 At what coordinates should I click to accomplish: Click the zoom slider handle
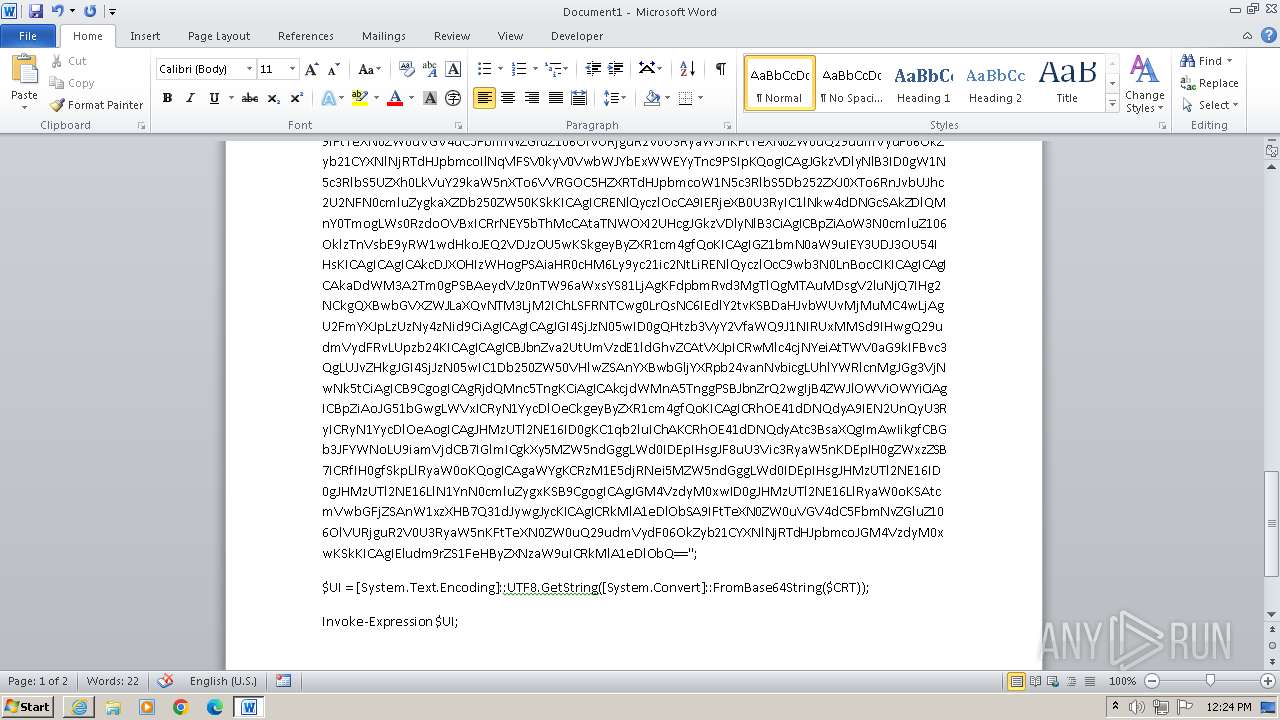1210,681
